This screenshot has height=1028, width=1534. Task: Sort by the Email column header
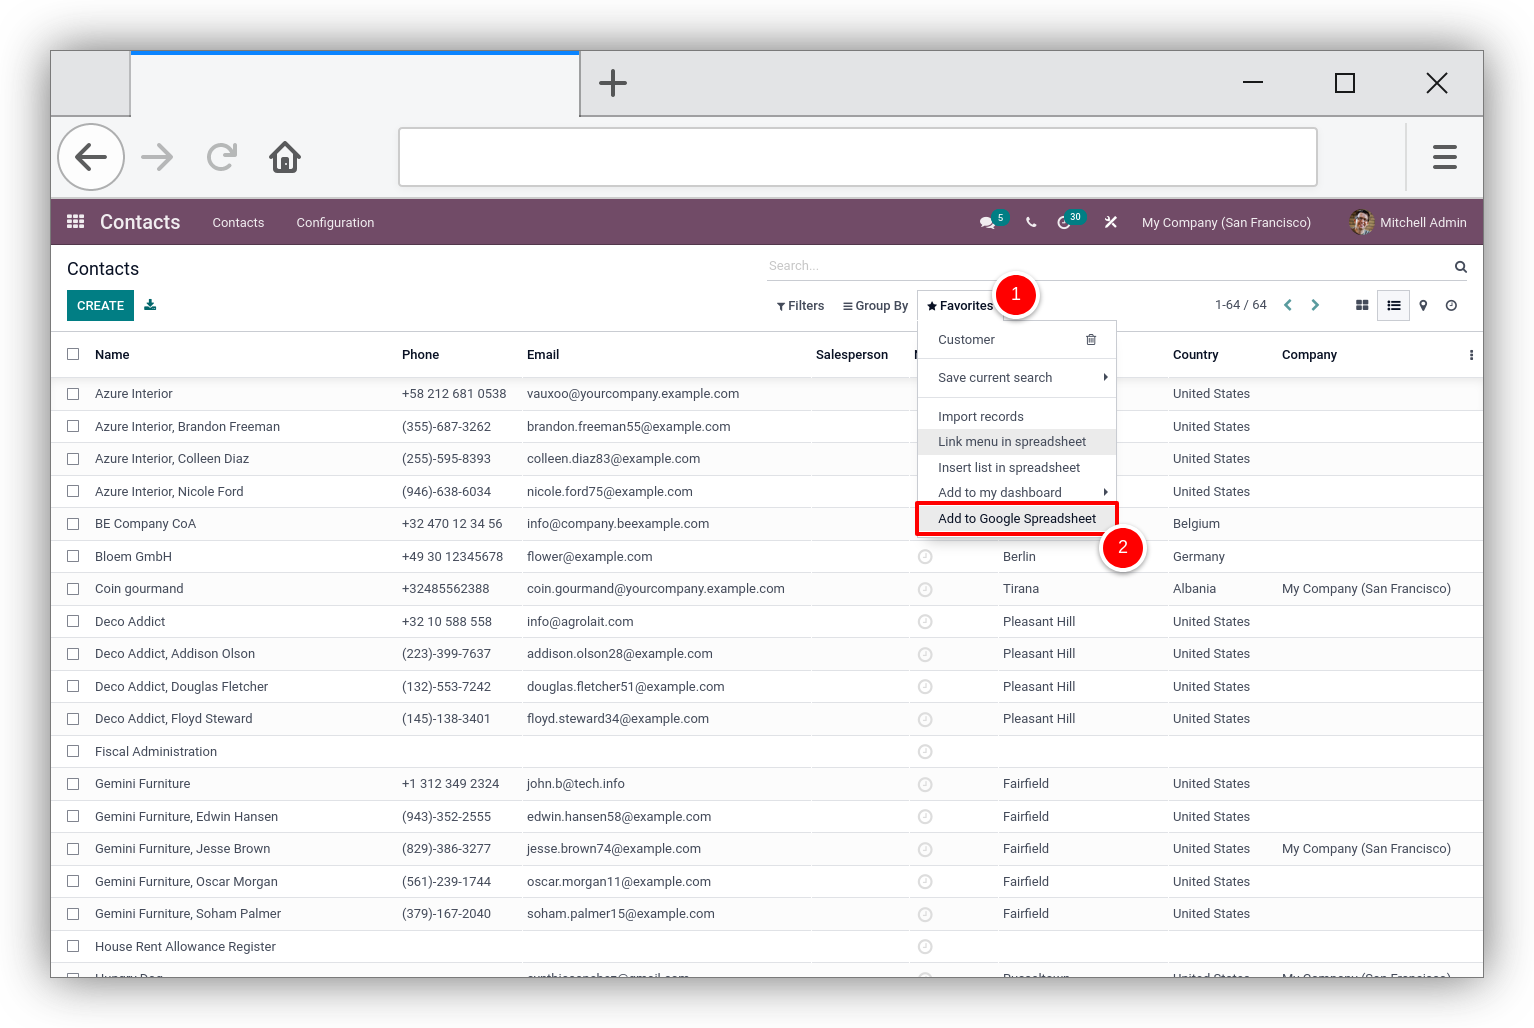543,355
